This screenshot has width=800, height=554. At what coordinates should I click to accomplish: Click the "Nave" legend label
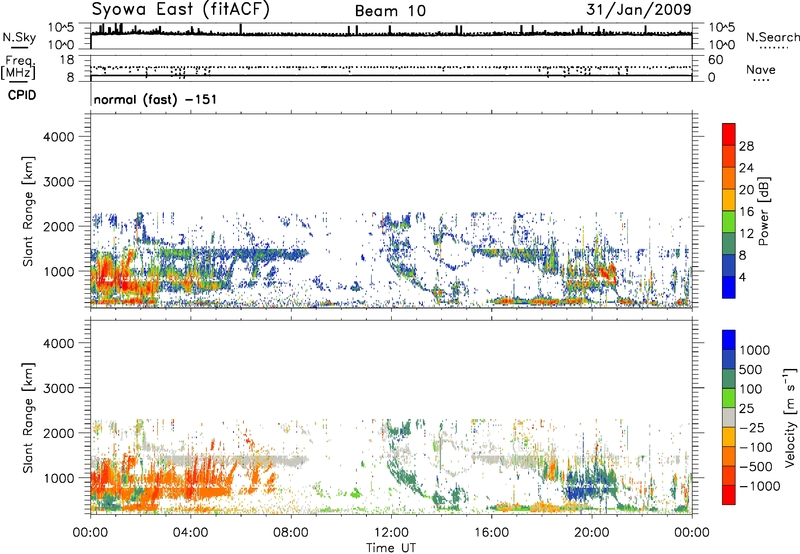point(761,70)
